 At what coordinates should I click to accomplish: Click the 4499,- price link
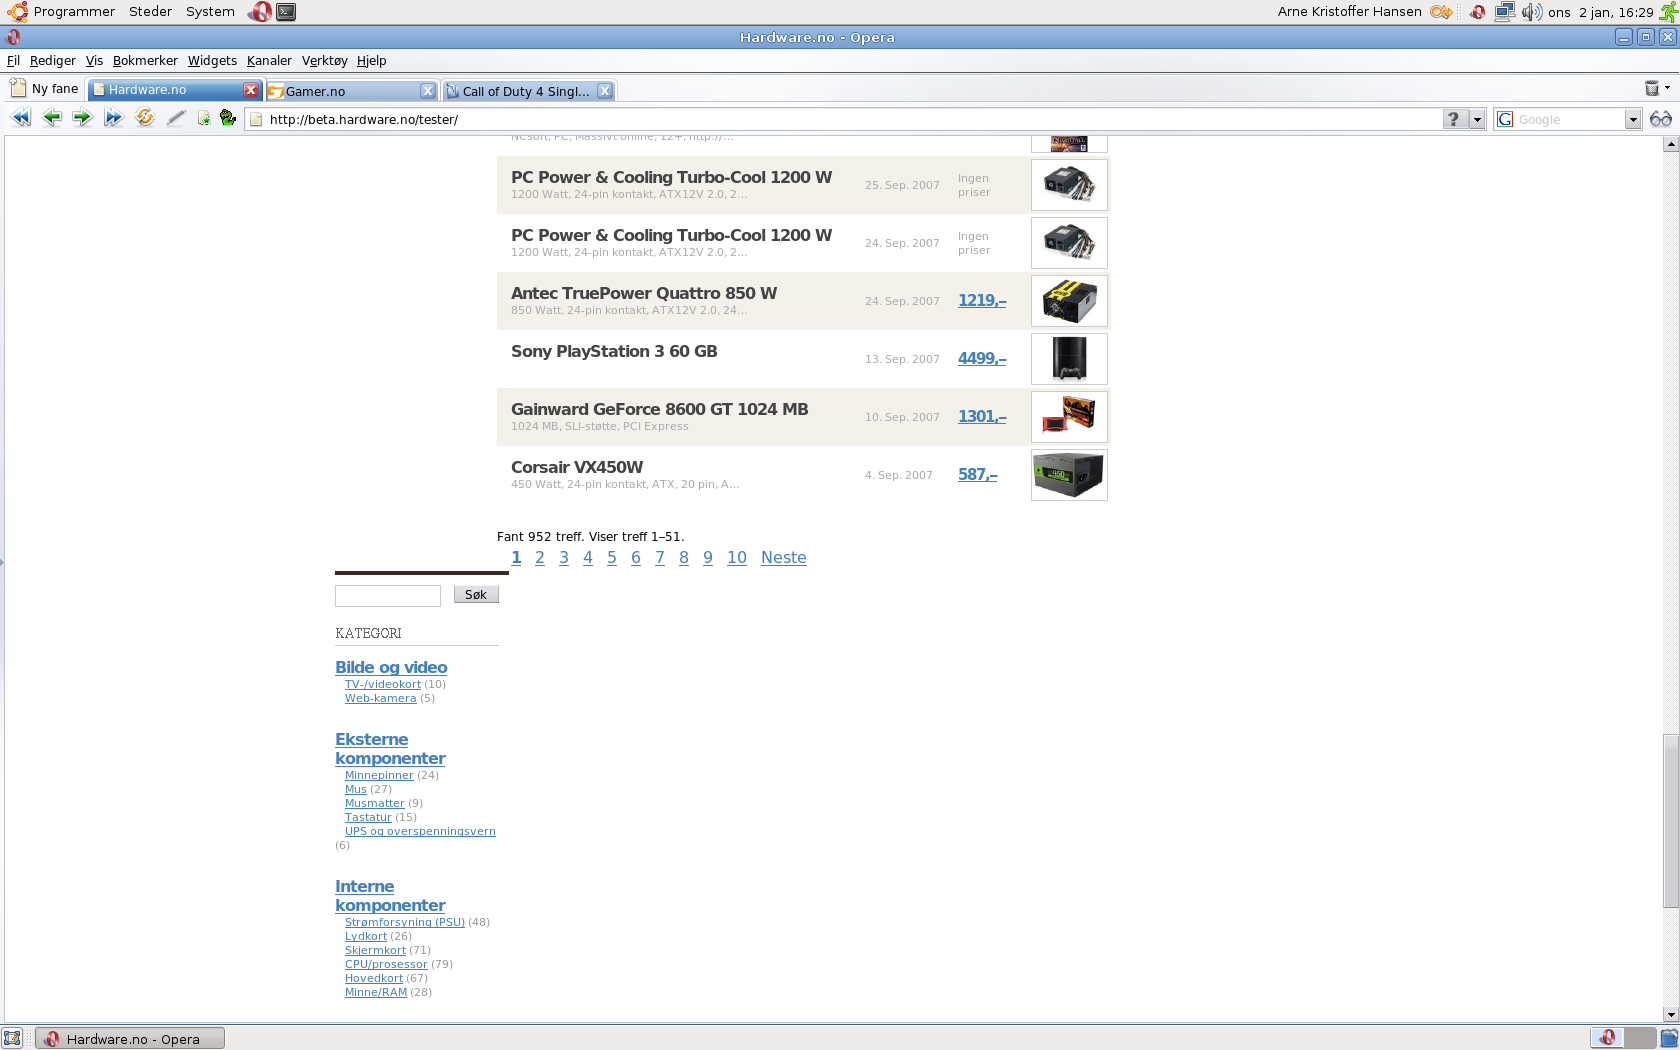[982, 358]
